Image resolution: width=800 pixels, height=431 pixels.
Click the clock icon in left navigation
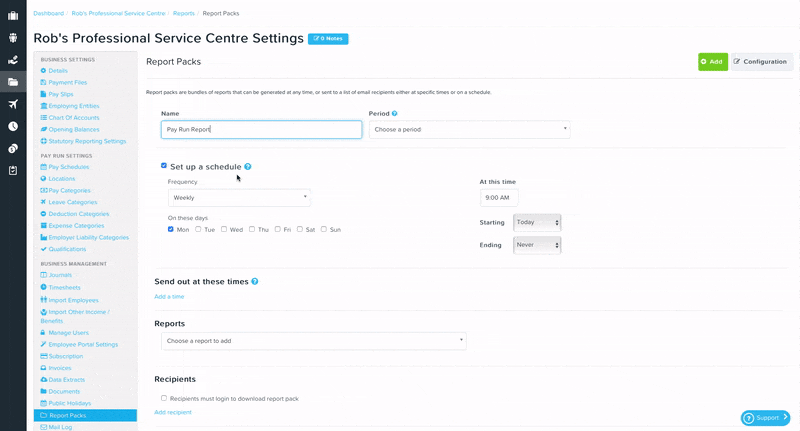pyautogui.click(x=13, y=126)
